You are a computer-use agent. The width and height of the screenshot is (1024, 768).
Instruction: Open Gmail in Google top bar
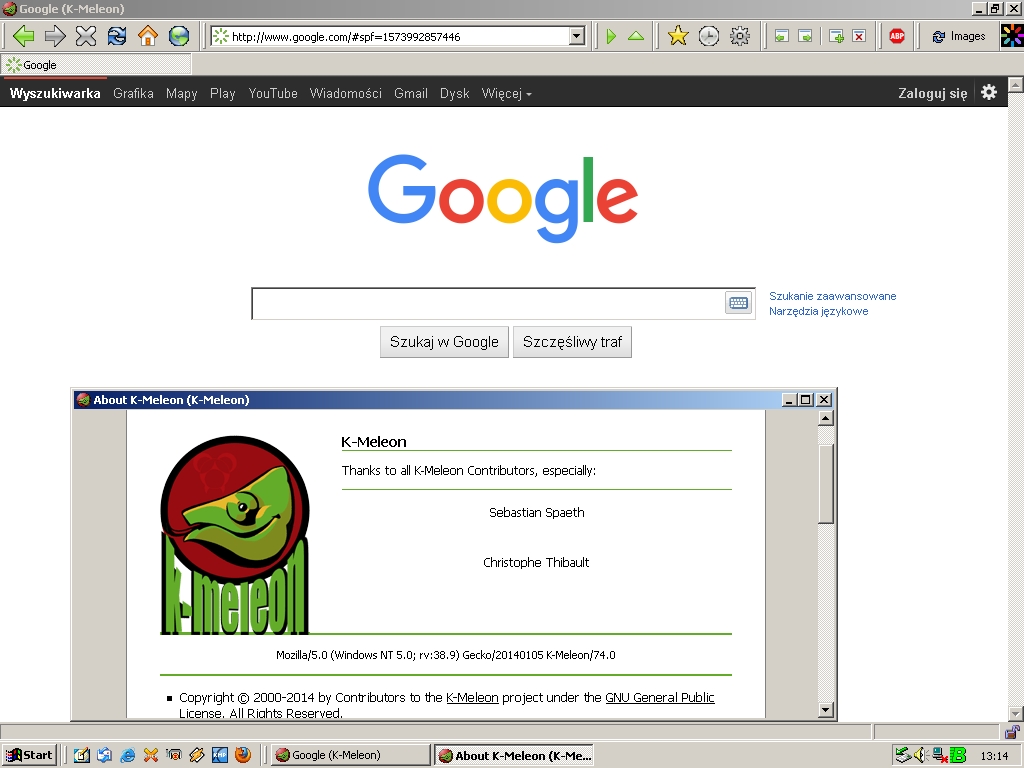tap(411, 93)
